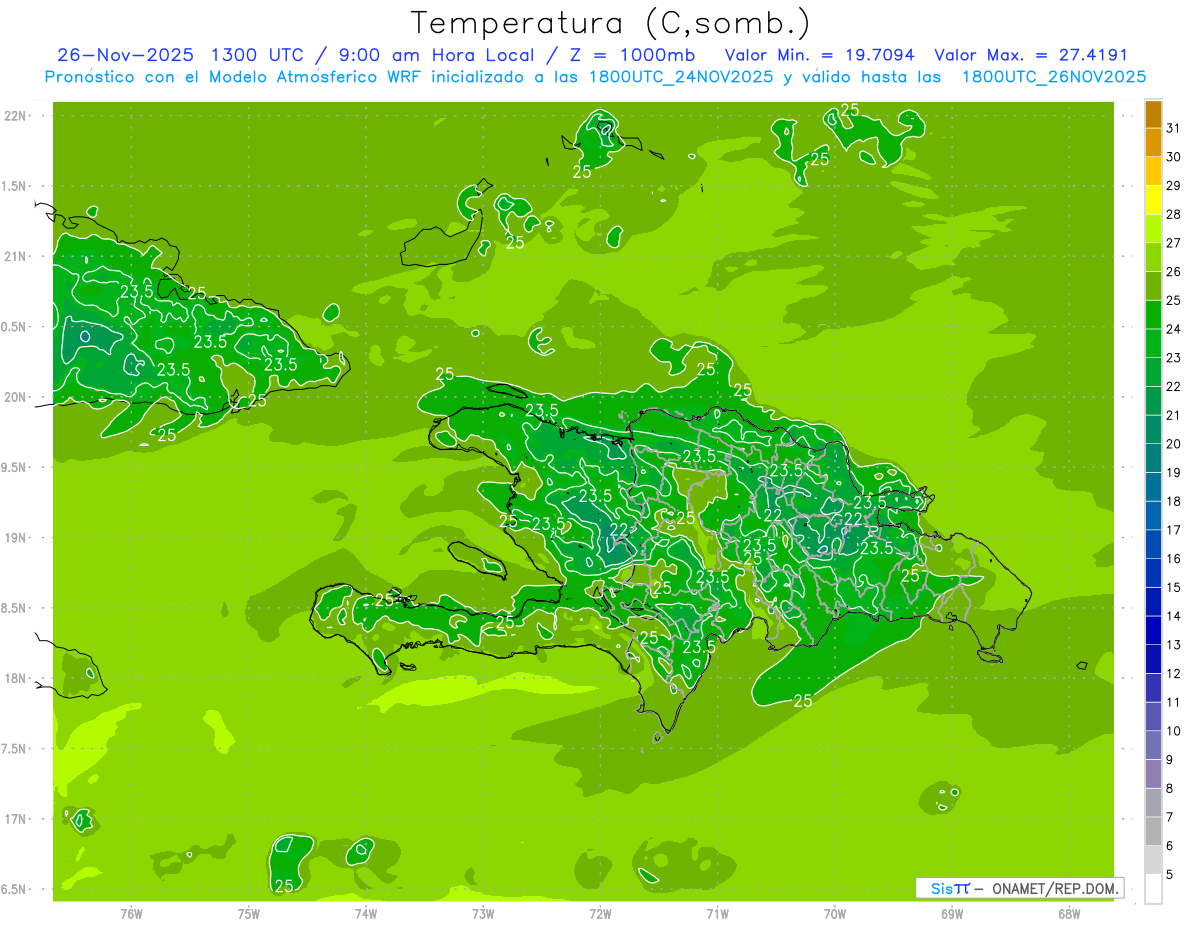Click the legend value '14'
1200x927 pixels.
click(x=1174, y=616)
